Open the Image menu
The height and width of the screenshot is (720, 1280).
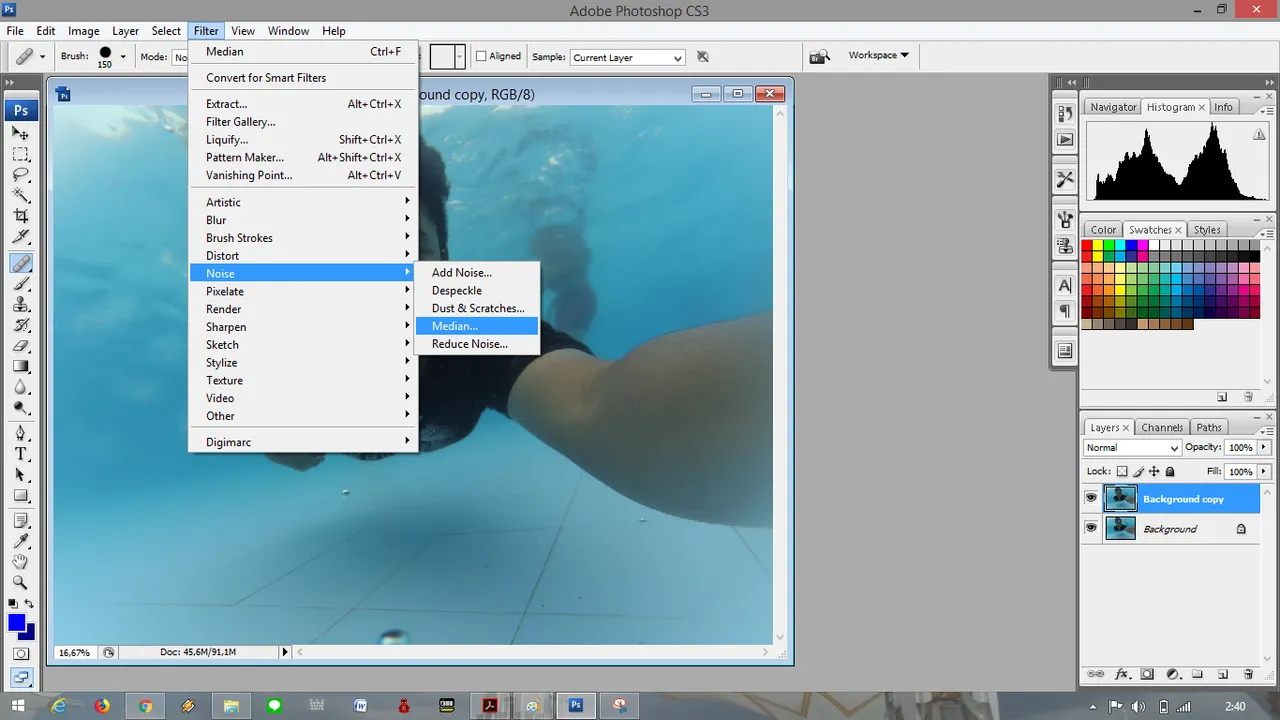(x=83, y=31)
